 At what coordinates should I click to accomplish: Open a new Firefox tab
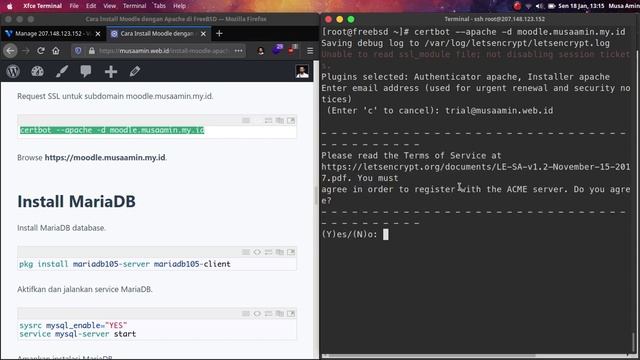[219, 33]
